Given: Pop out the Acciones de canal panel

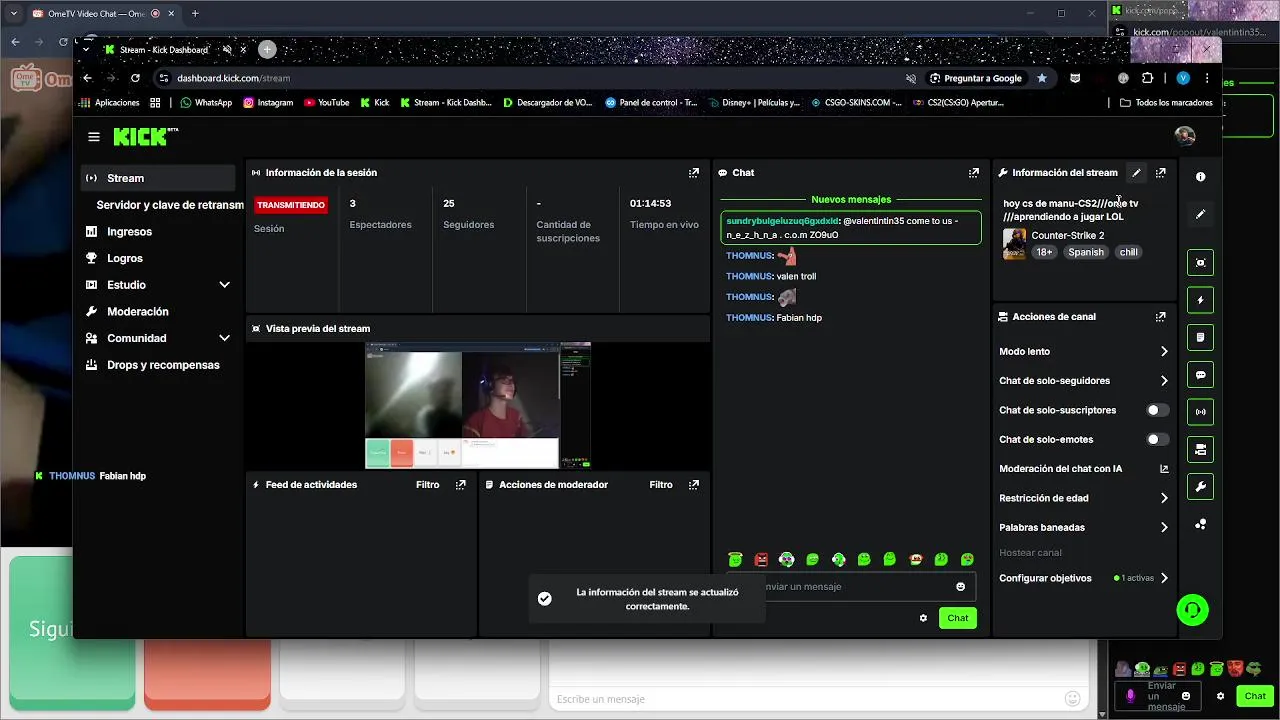Looking at the screenshot, I should [1160, 317].
